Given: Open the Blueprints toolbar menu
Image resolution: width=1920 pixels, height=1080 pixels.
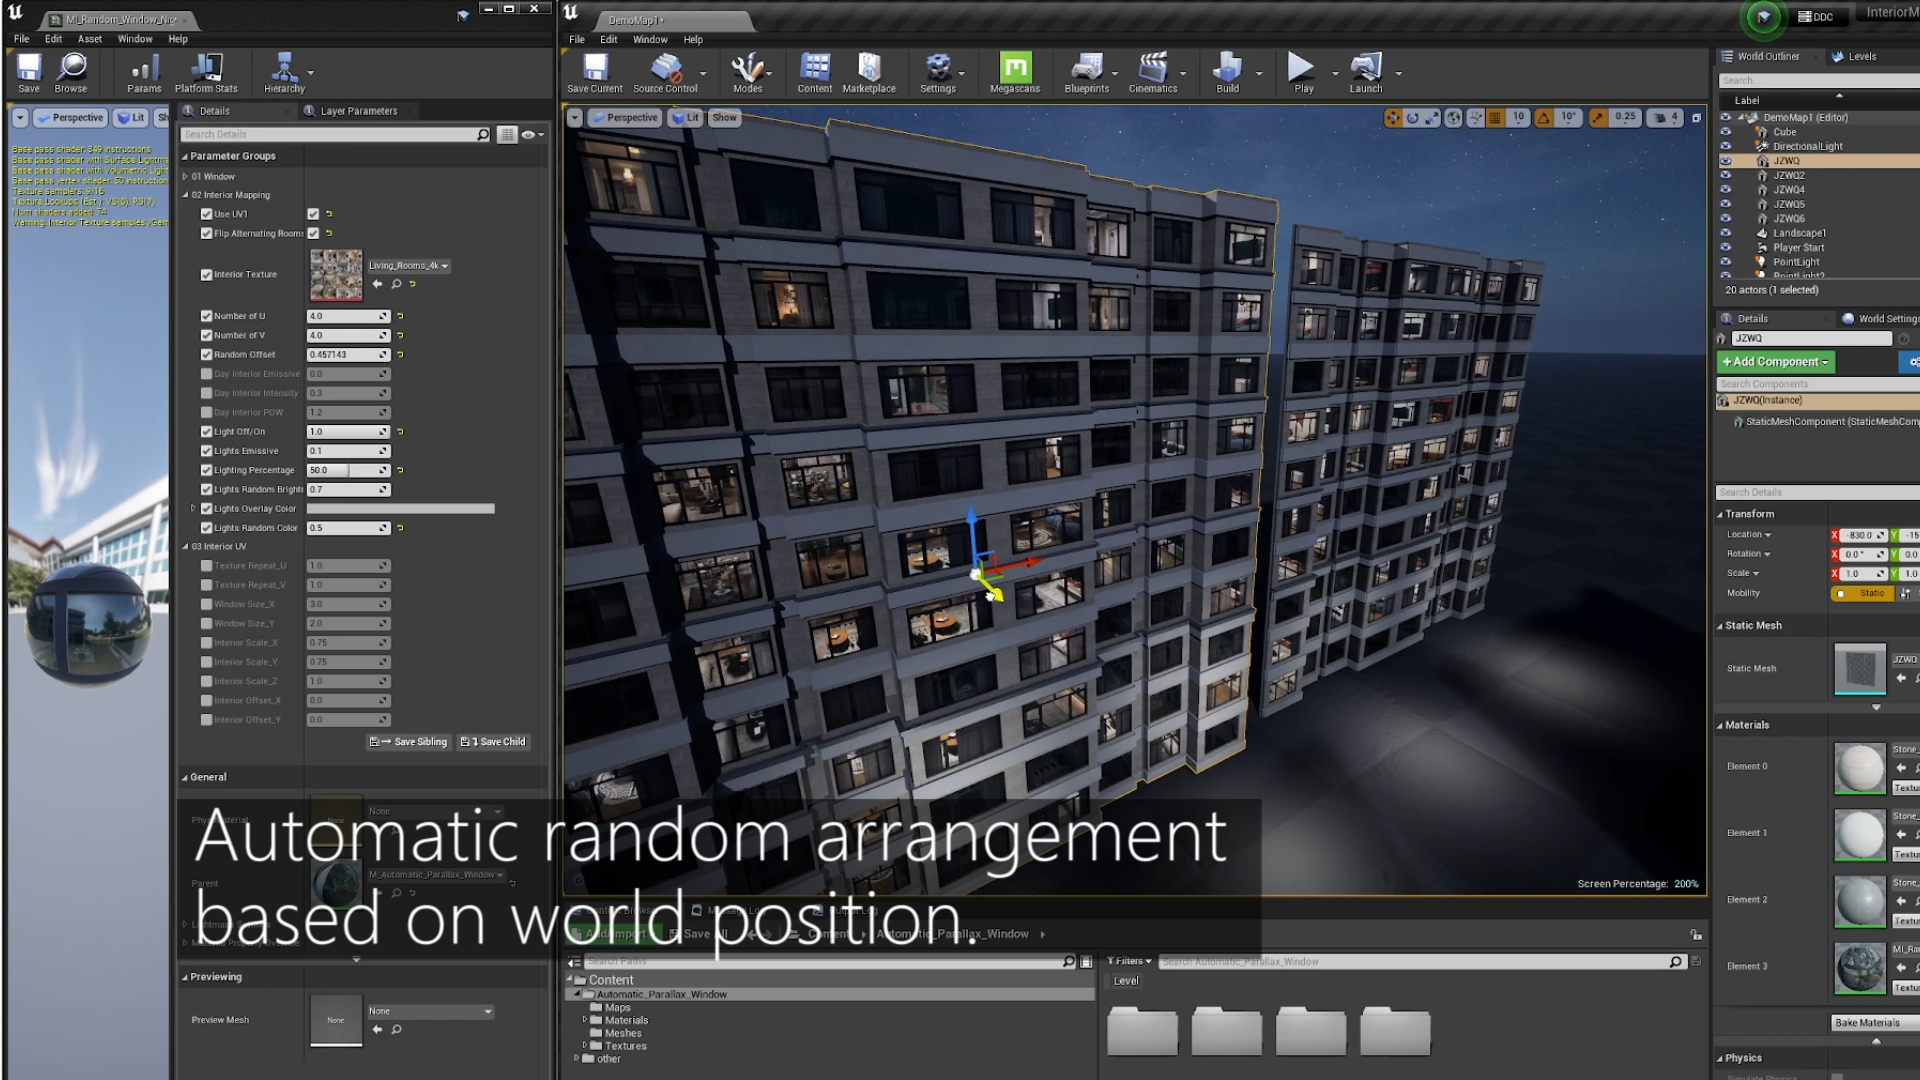Looking at the screenshot, I should tap(1087, 70).
